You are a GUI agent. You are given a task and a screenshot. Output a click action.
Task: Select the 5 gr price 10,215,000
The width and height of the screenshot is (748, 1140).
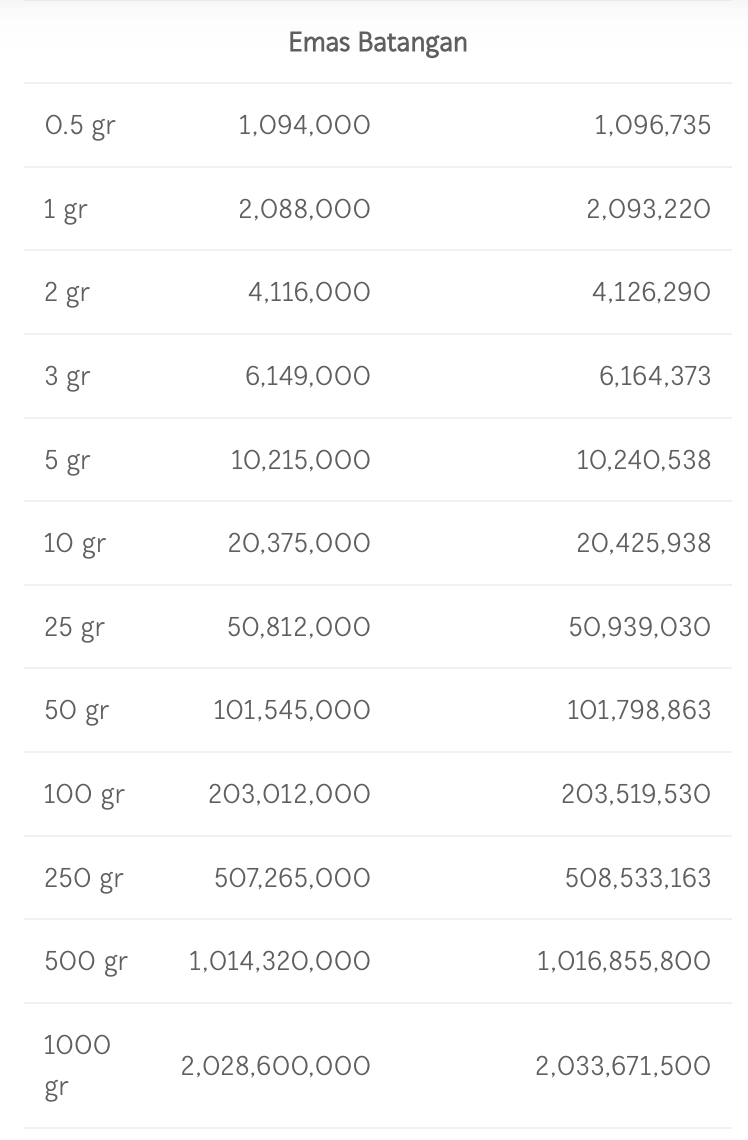pyautogui.click(x=300, y=460)
